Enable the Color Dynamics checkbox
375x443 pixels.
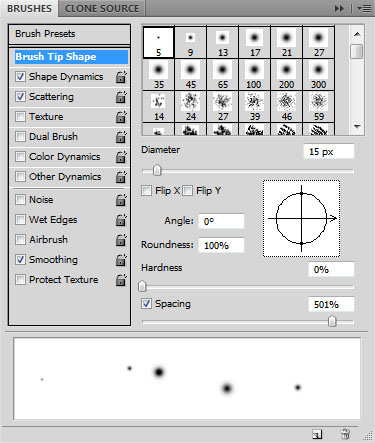[x=20, y=157]
